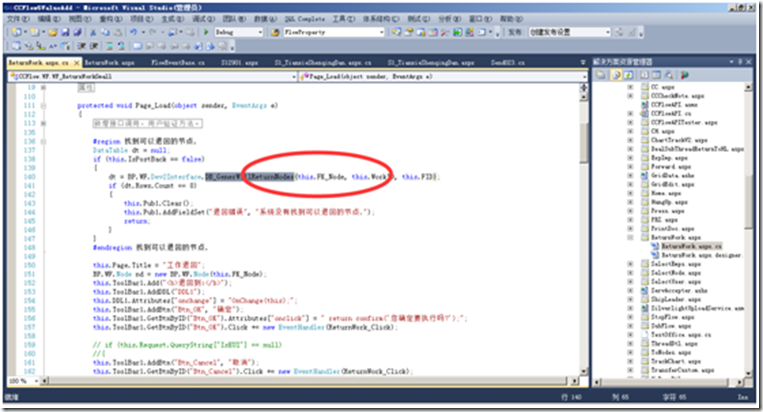Click View Designer icon in Solution Explorer toolbar
Screen dimensions: 763x412
[x=656, y=75]
